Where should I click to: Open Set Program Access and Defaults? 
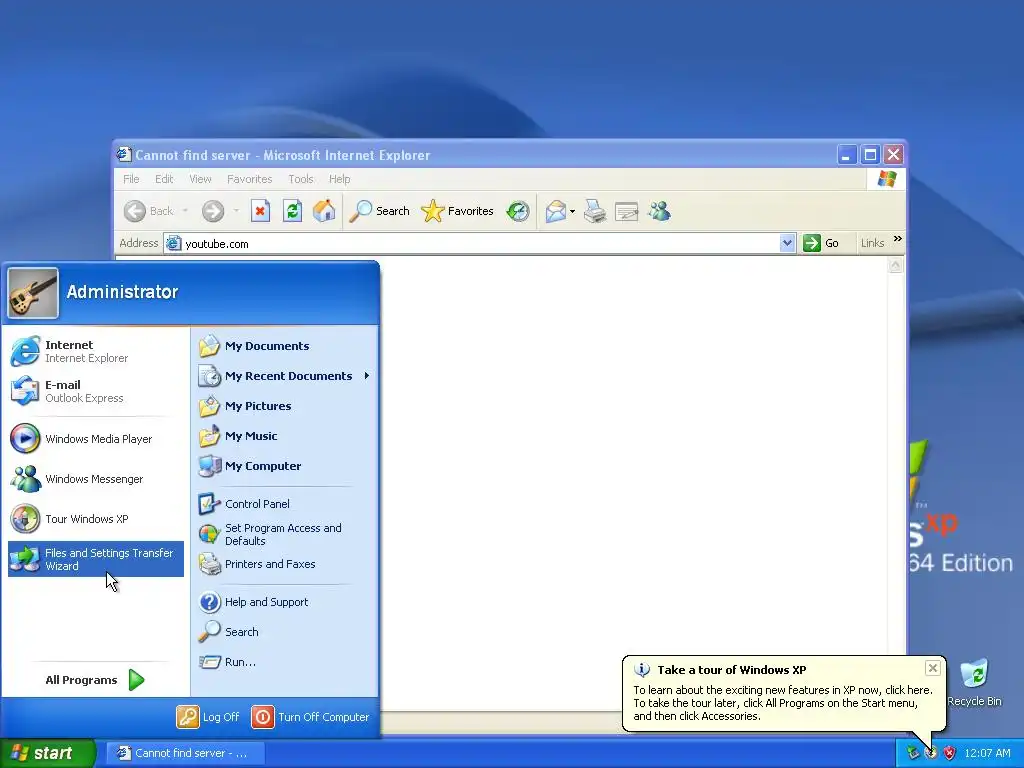[285, 534]
